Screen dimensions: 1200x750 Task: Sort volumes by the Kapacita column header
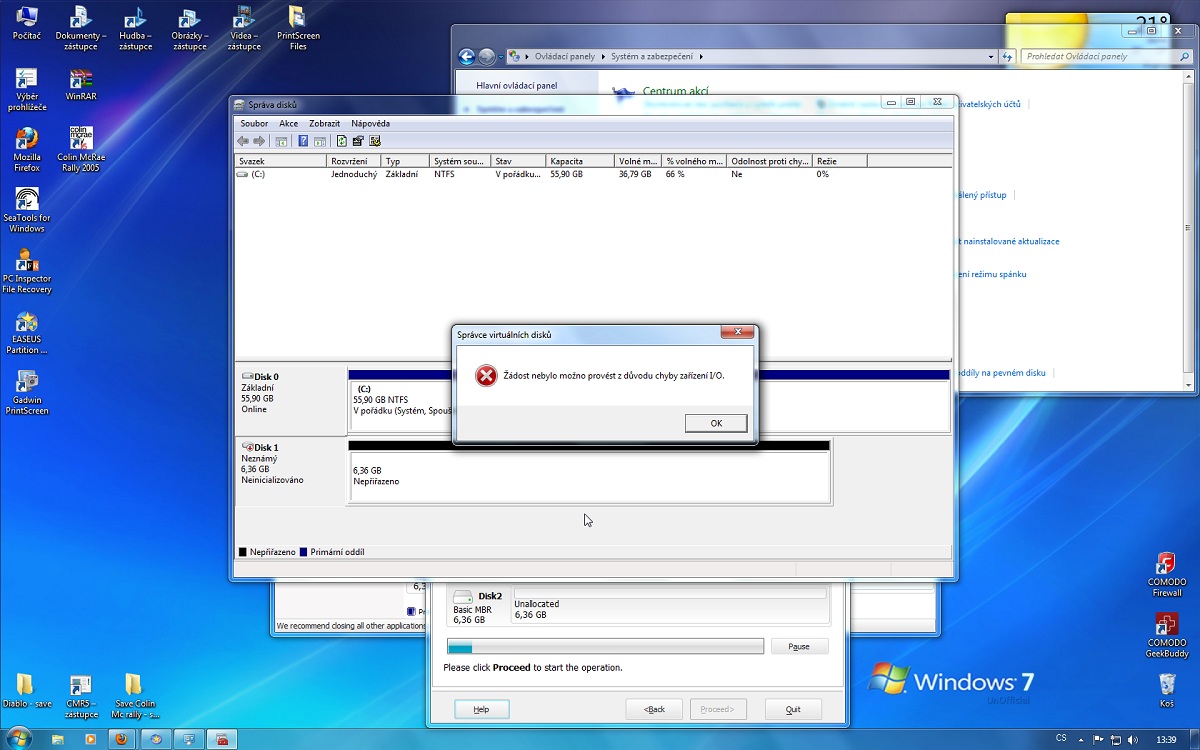(580, 161)
